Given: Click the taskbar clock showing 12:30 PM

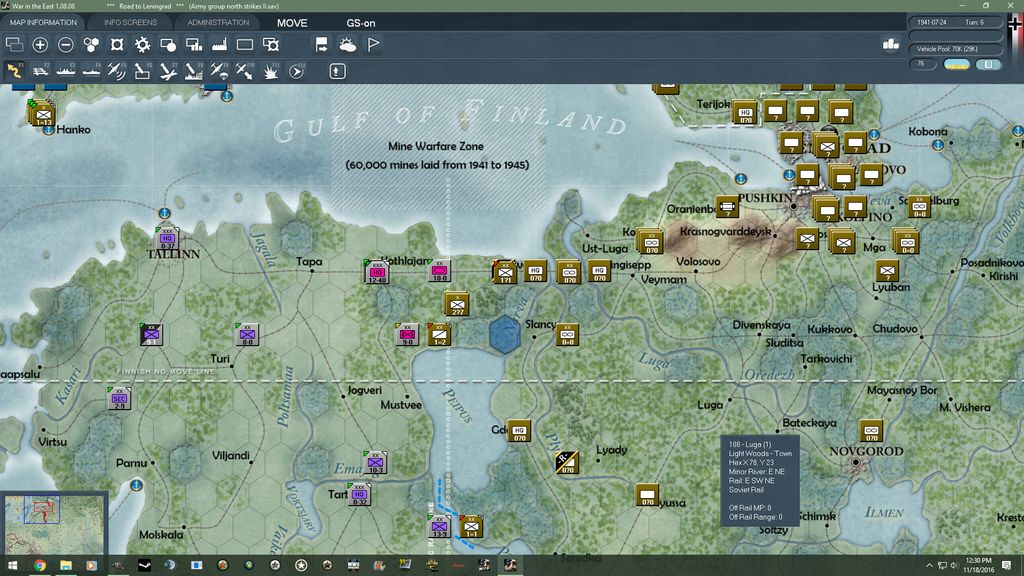Looking at the screenshot, I should pyautogui.click(x=978, y=565).
